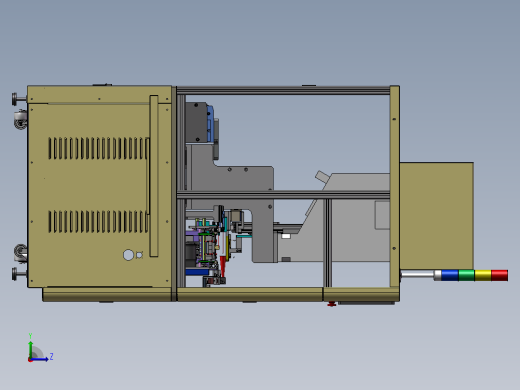
Task: Select the dark gray motor housing at top
Action: 196,123
